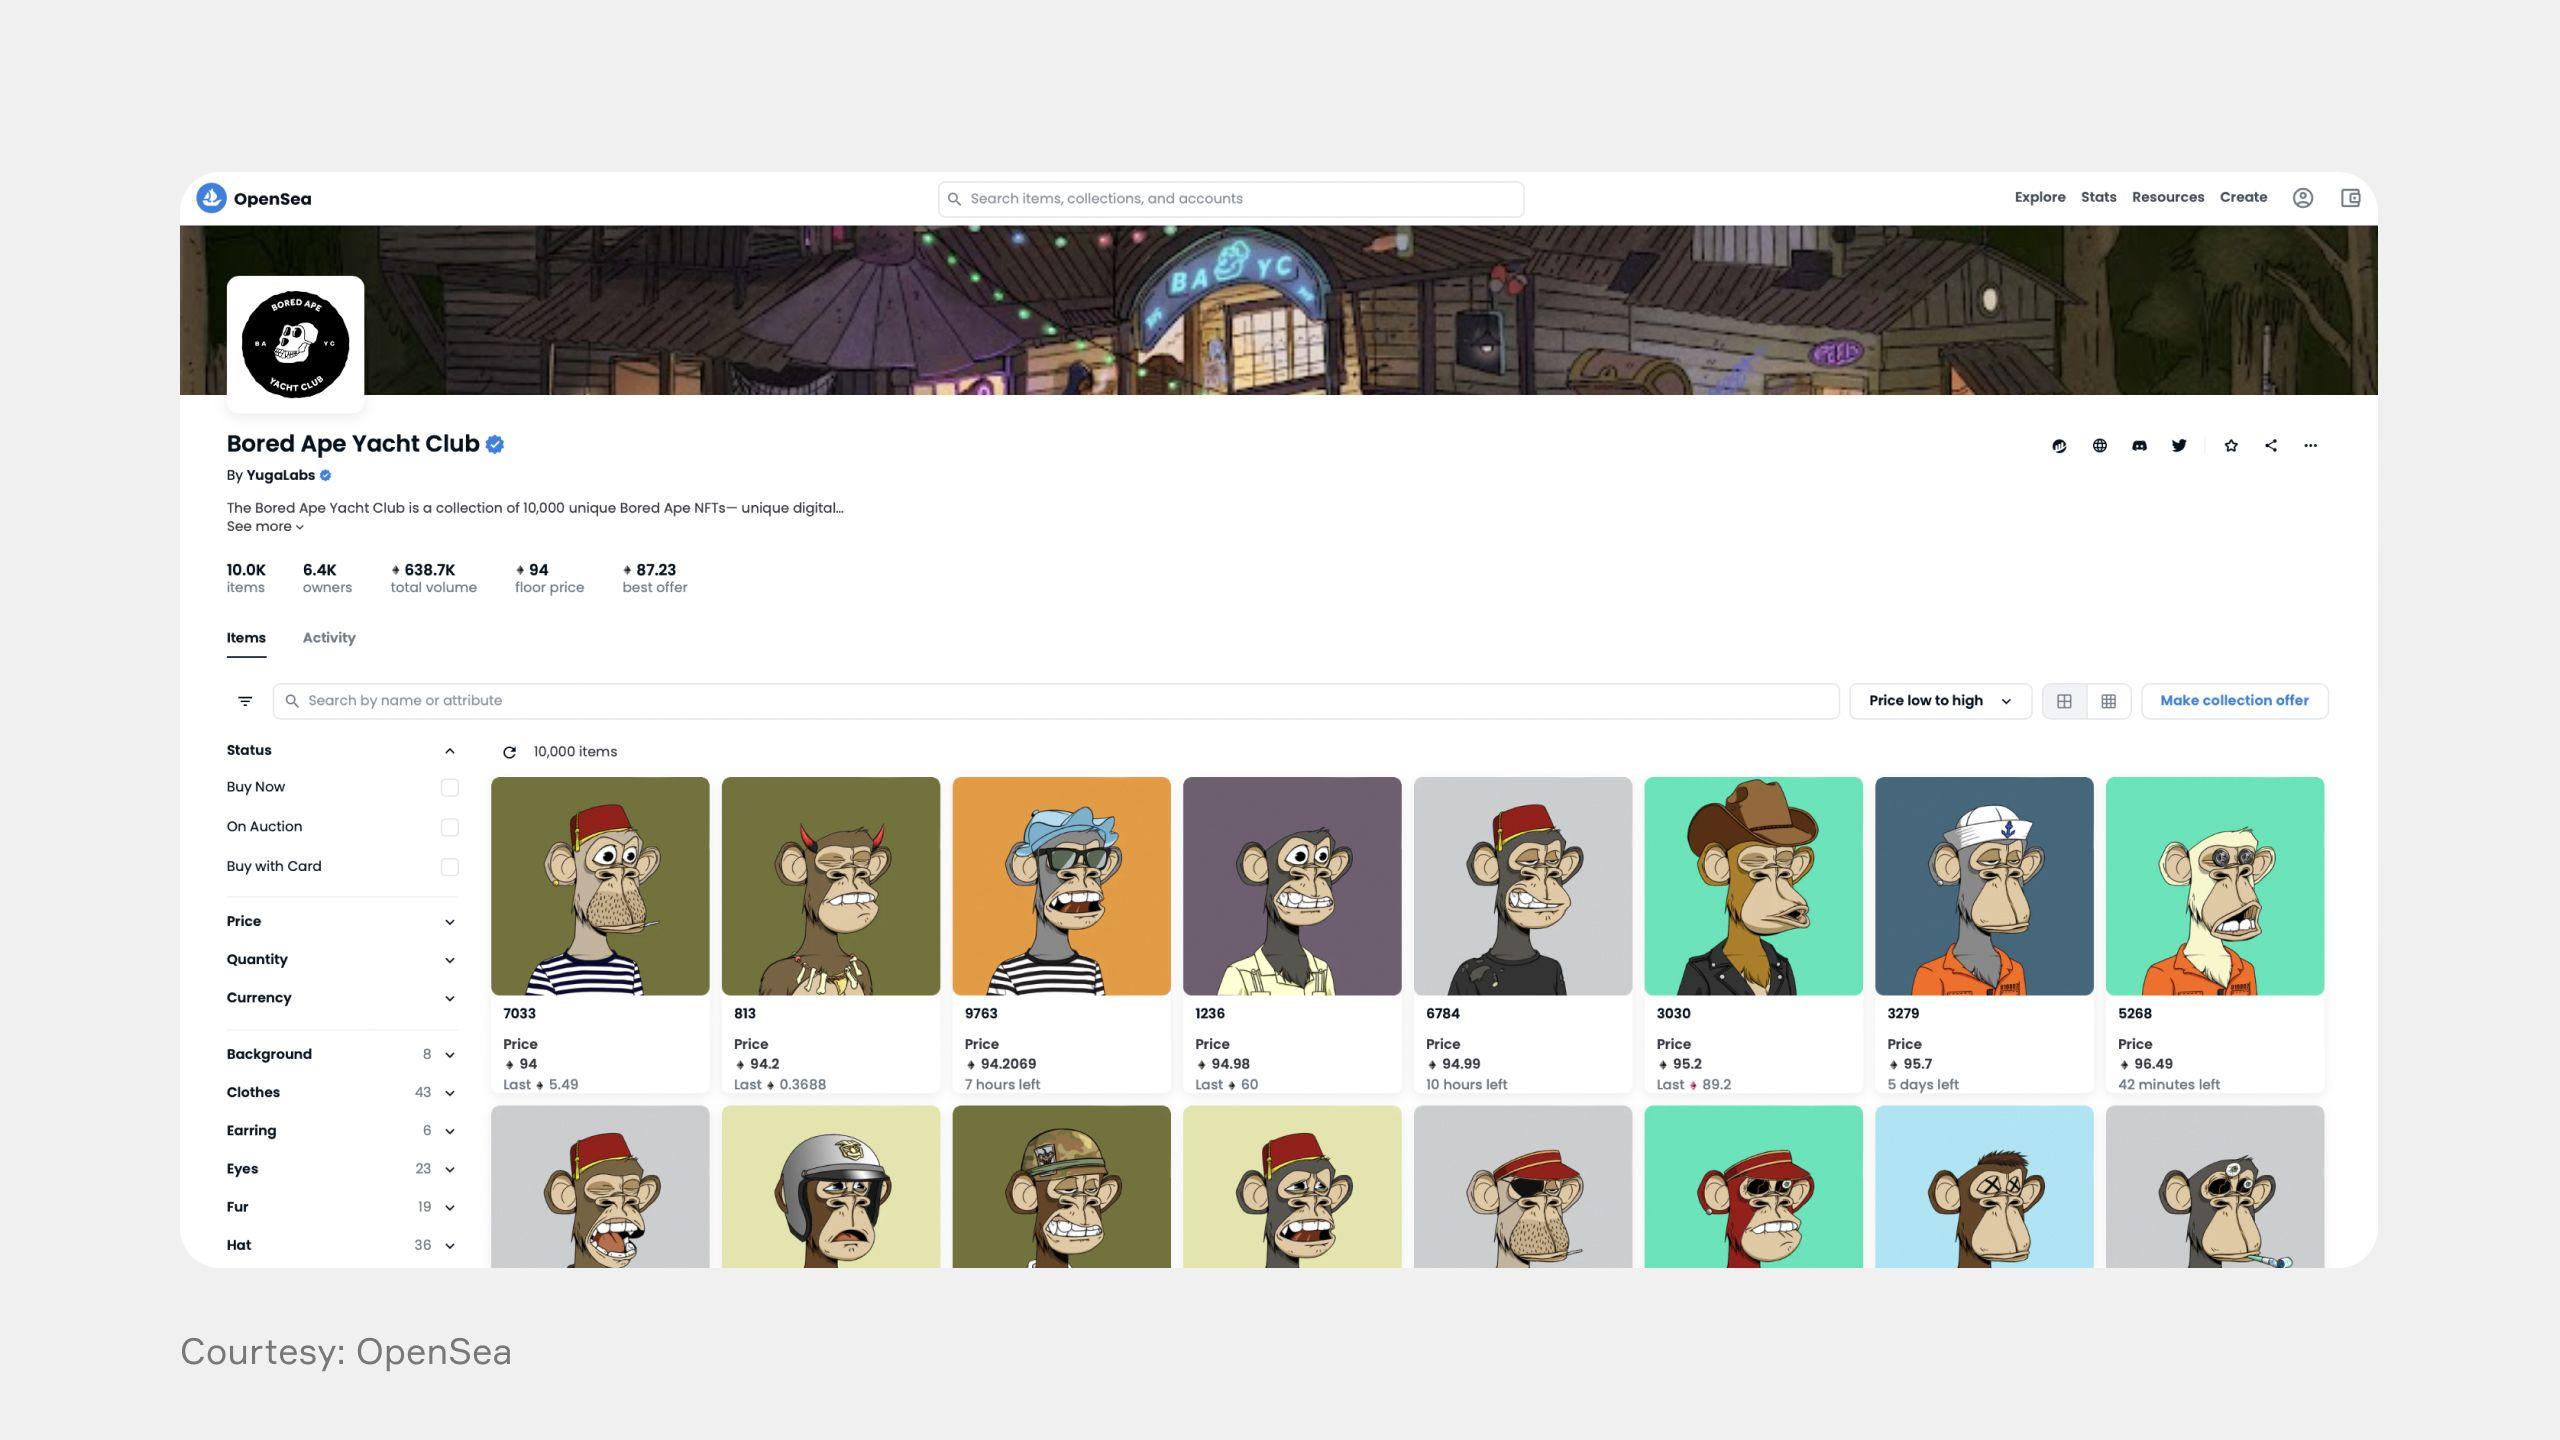
Task: Switch to large grid view icon
Action: (x=2064, y=701)
